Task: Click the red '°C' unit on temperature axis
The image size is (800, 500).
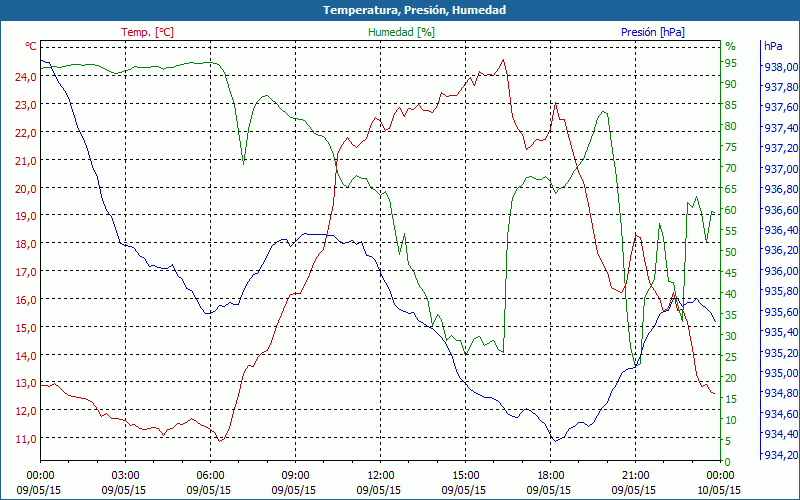Action: [31, 46]
